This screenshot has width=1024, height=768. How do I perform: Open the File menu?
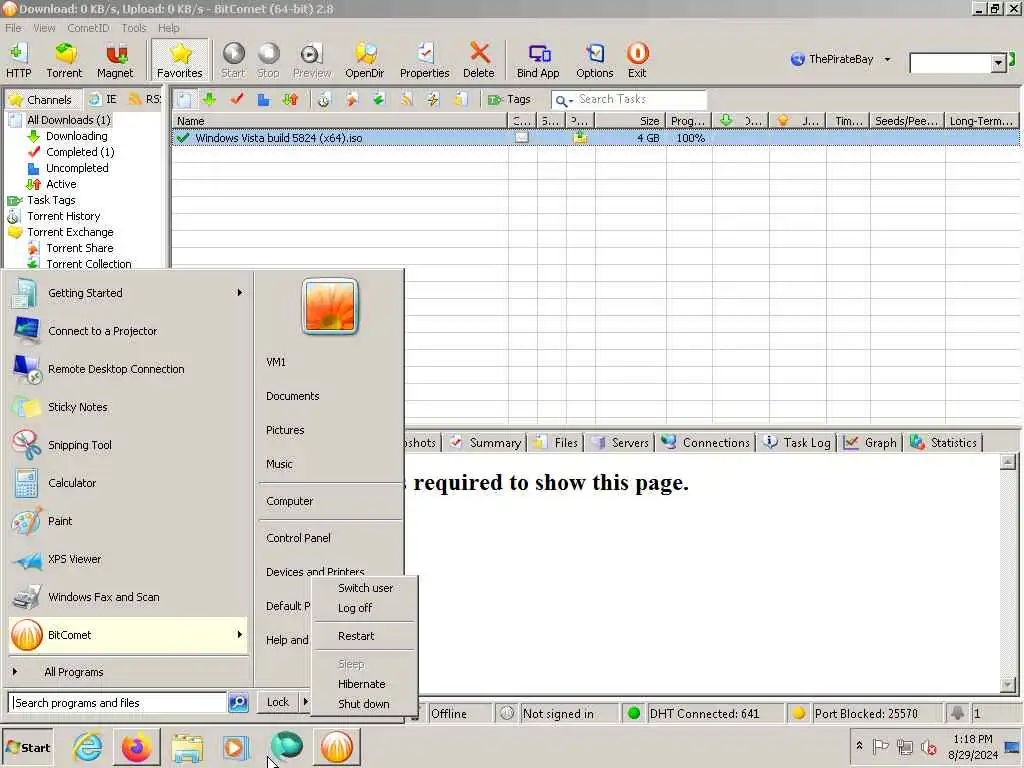coord(13,28)
